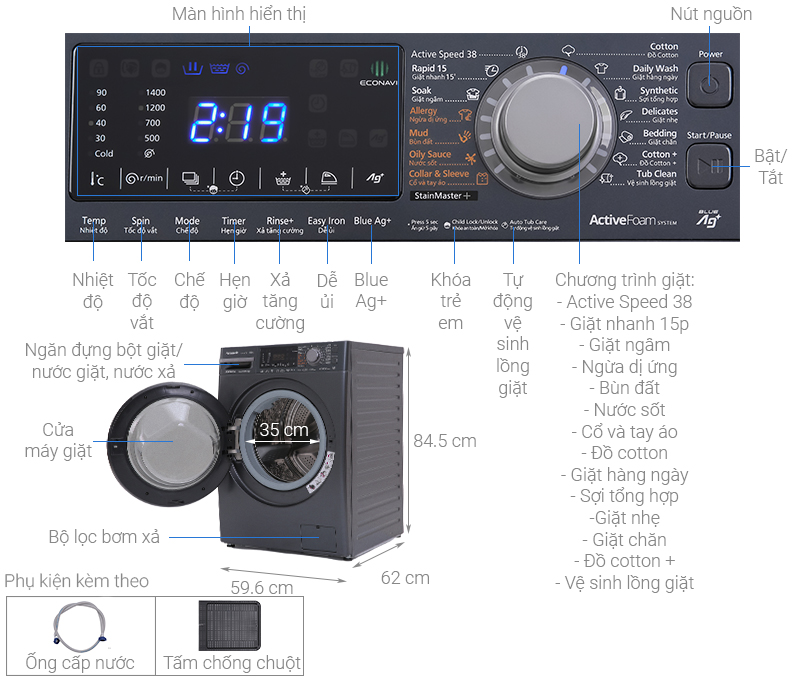Click the 2:19 time display
800x680 pixels.
[239, 124]
